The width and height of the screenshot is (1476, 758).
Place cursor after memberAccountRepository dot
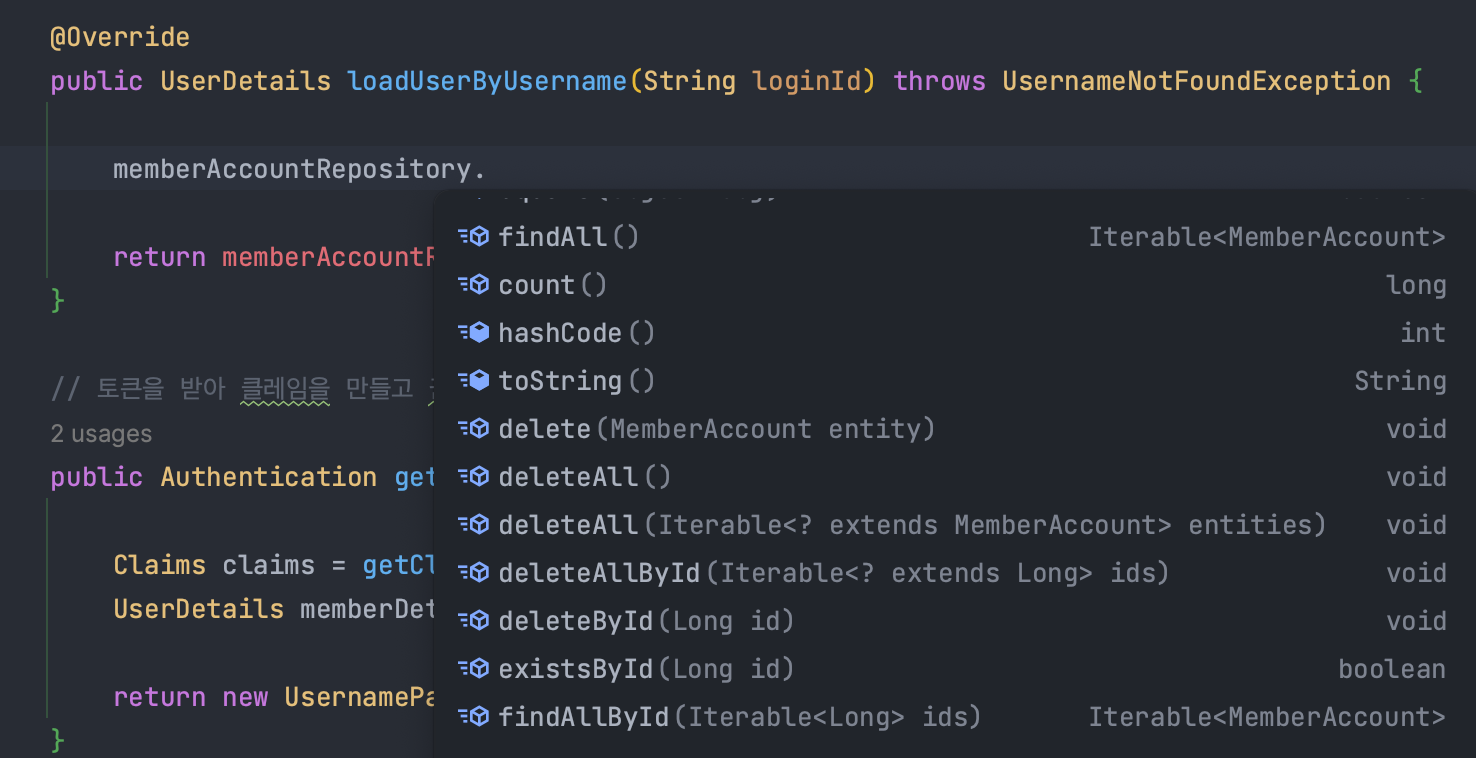coord(488,168)
